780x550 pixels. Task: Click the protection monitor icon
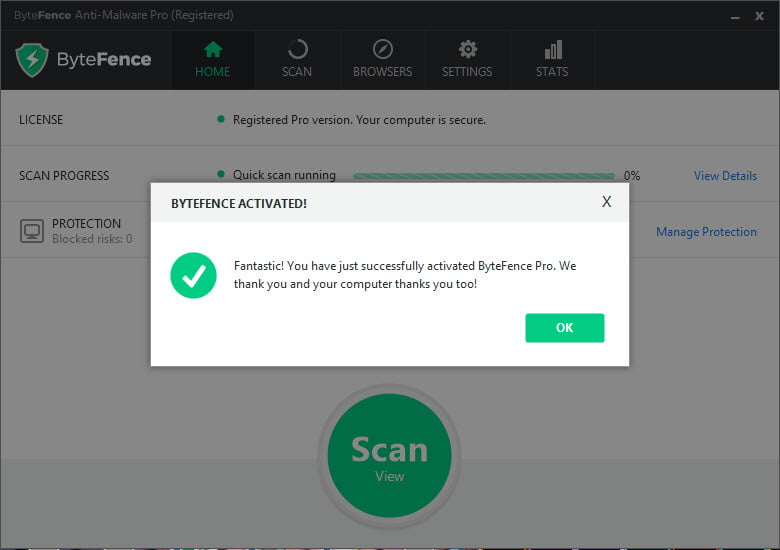tap(32, 231)
